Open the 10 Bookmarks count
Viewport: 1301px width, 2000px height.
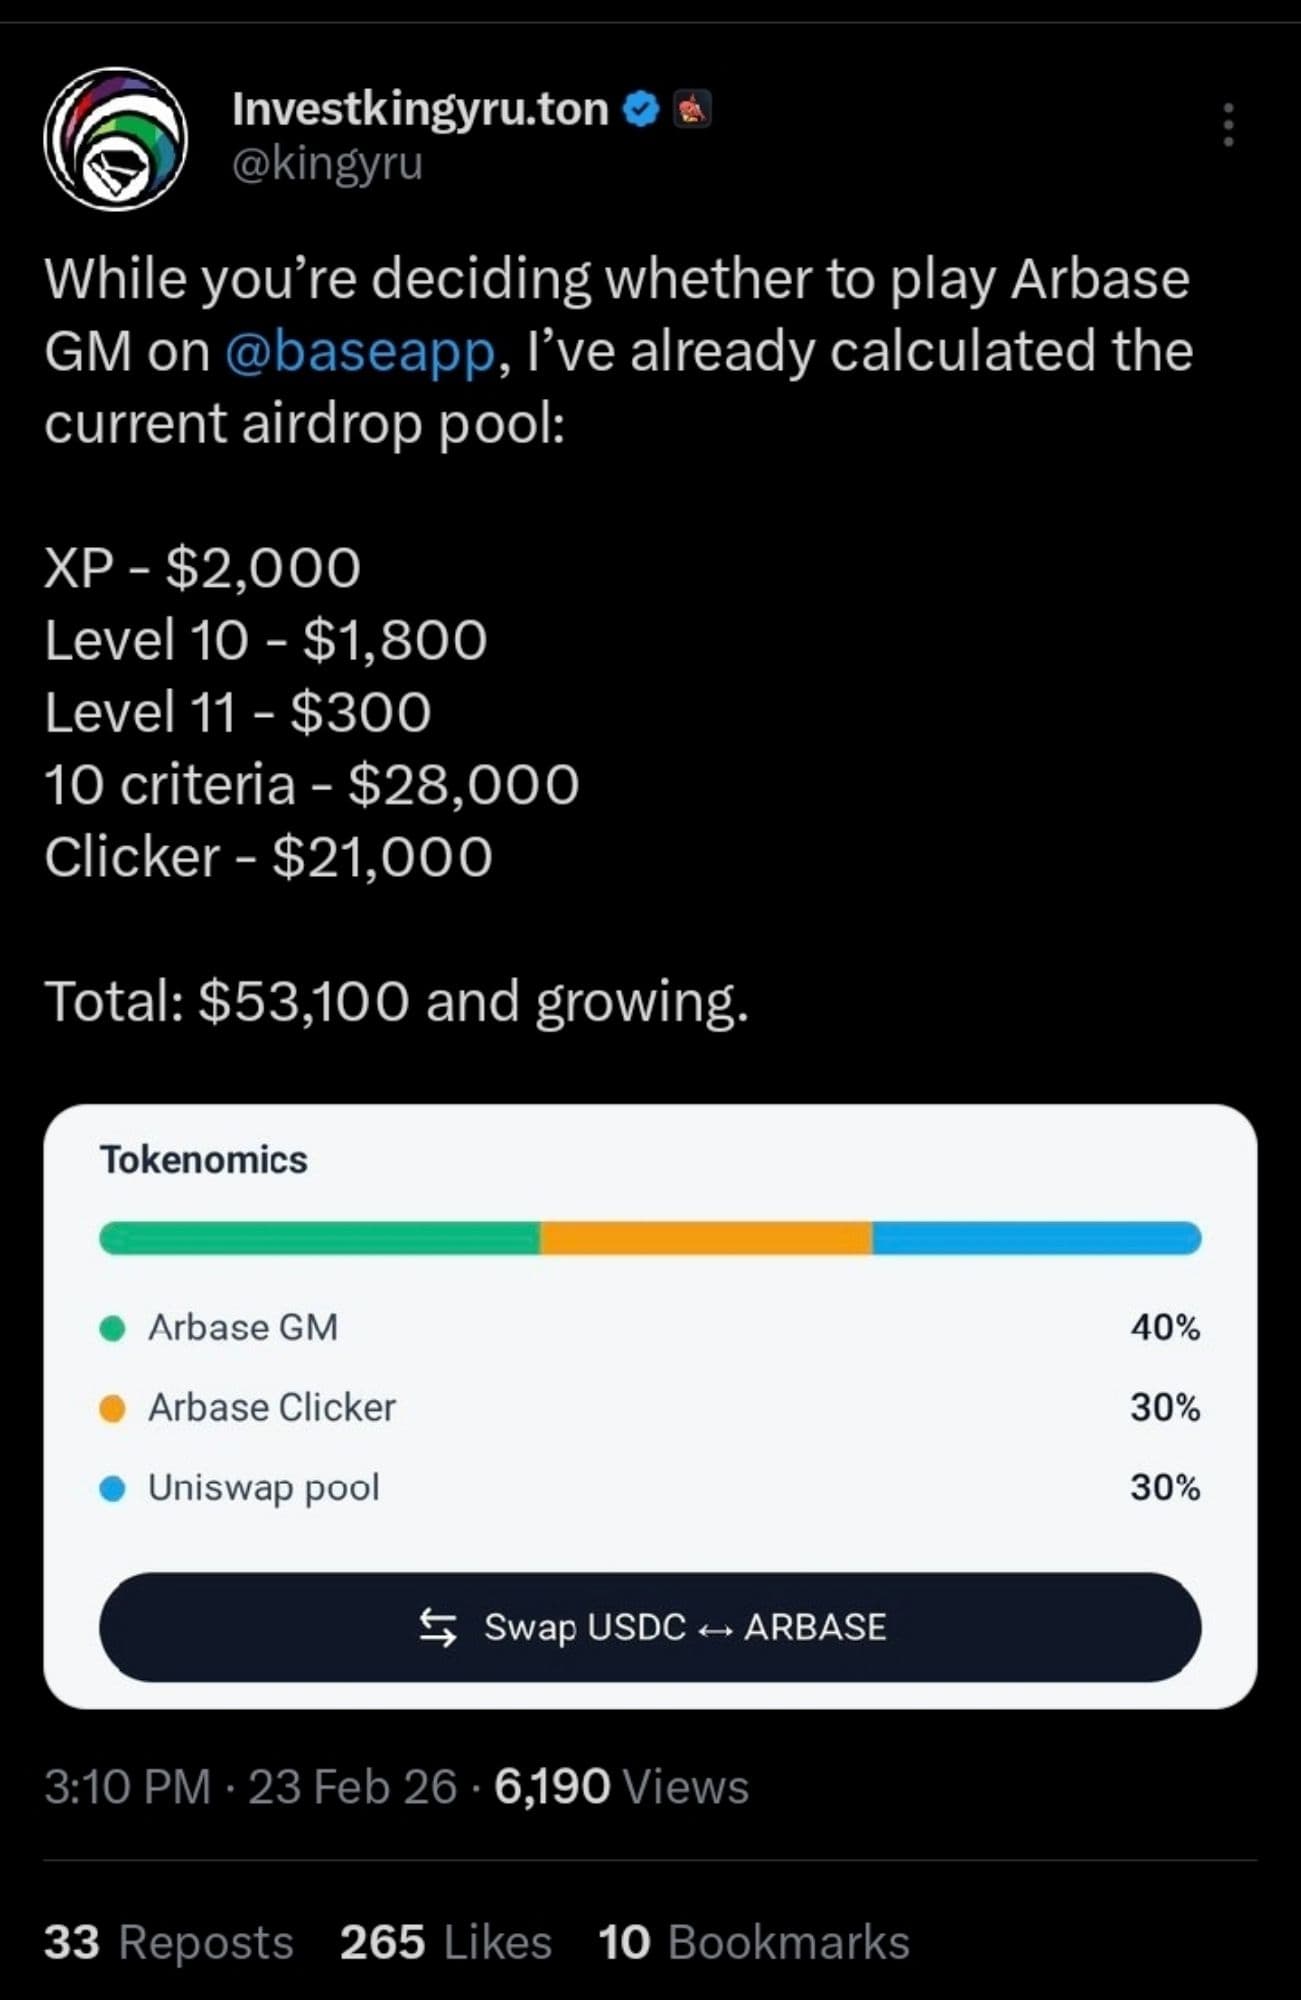753,1942
